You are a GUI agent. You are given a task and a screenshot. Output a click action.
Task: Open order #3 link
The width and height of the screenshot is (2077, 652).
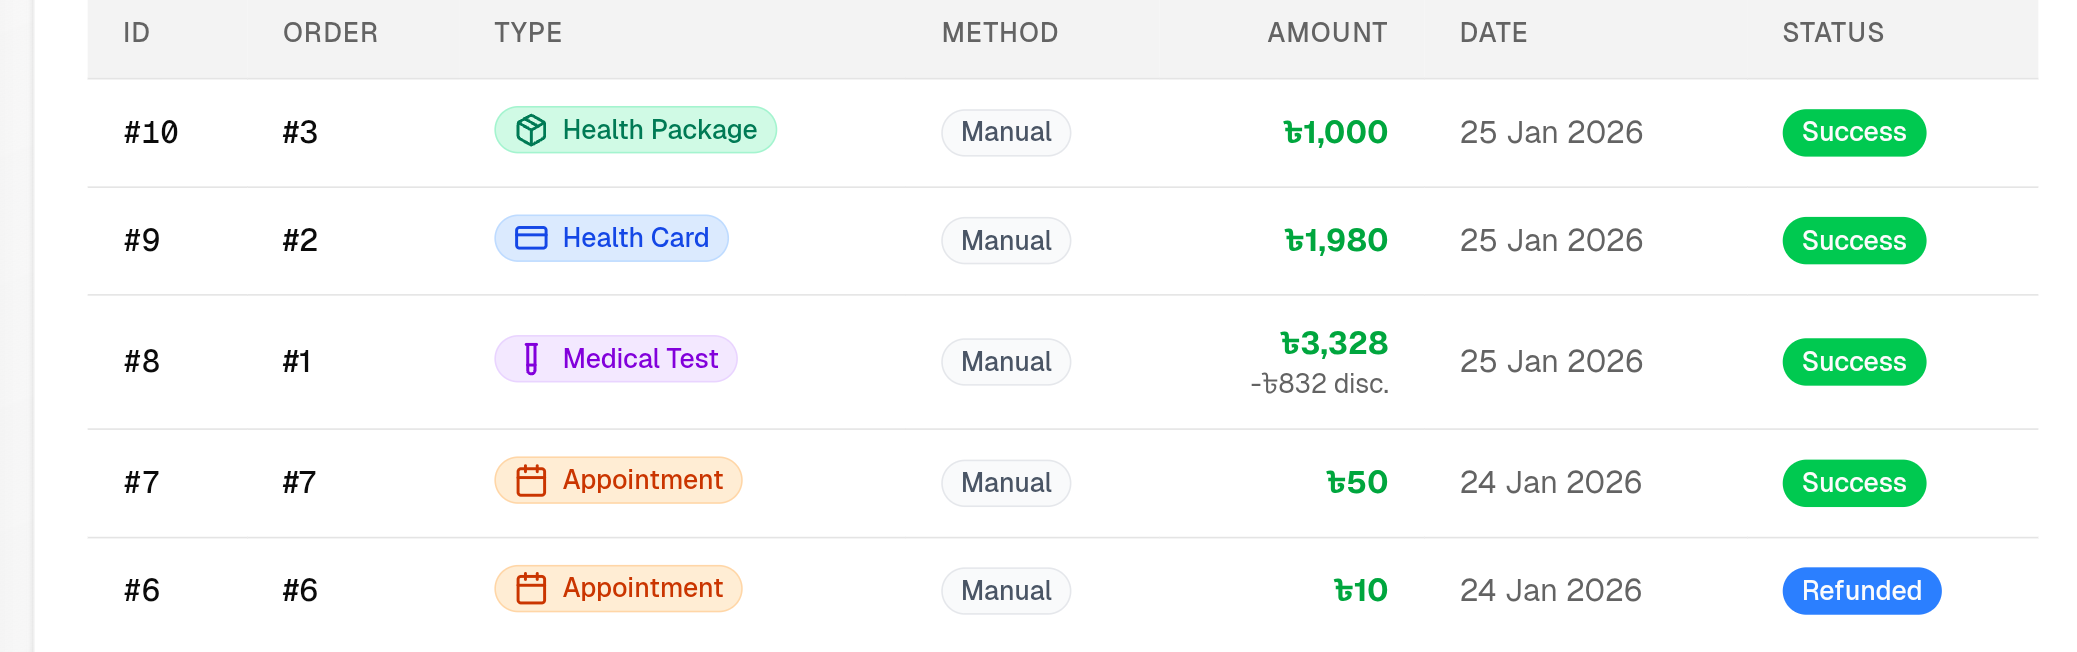(x=300, y=133)
